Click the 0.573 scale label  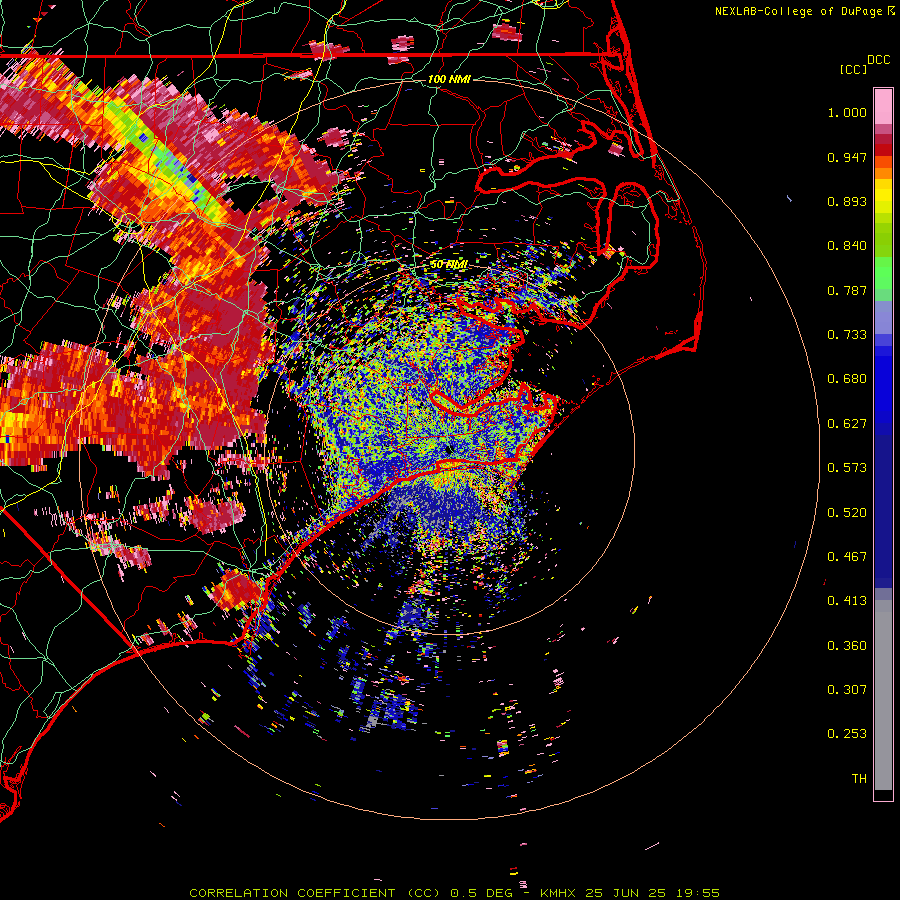[847, 468]
